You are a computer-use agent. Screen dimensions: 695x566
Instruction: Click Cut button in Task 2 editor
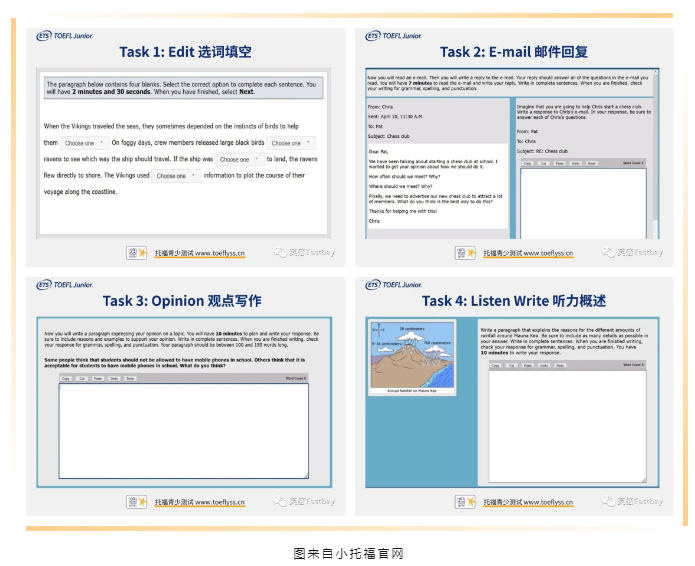click(x=544, y=163)
